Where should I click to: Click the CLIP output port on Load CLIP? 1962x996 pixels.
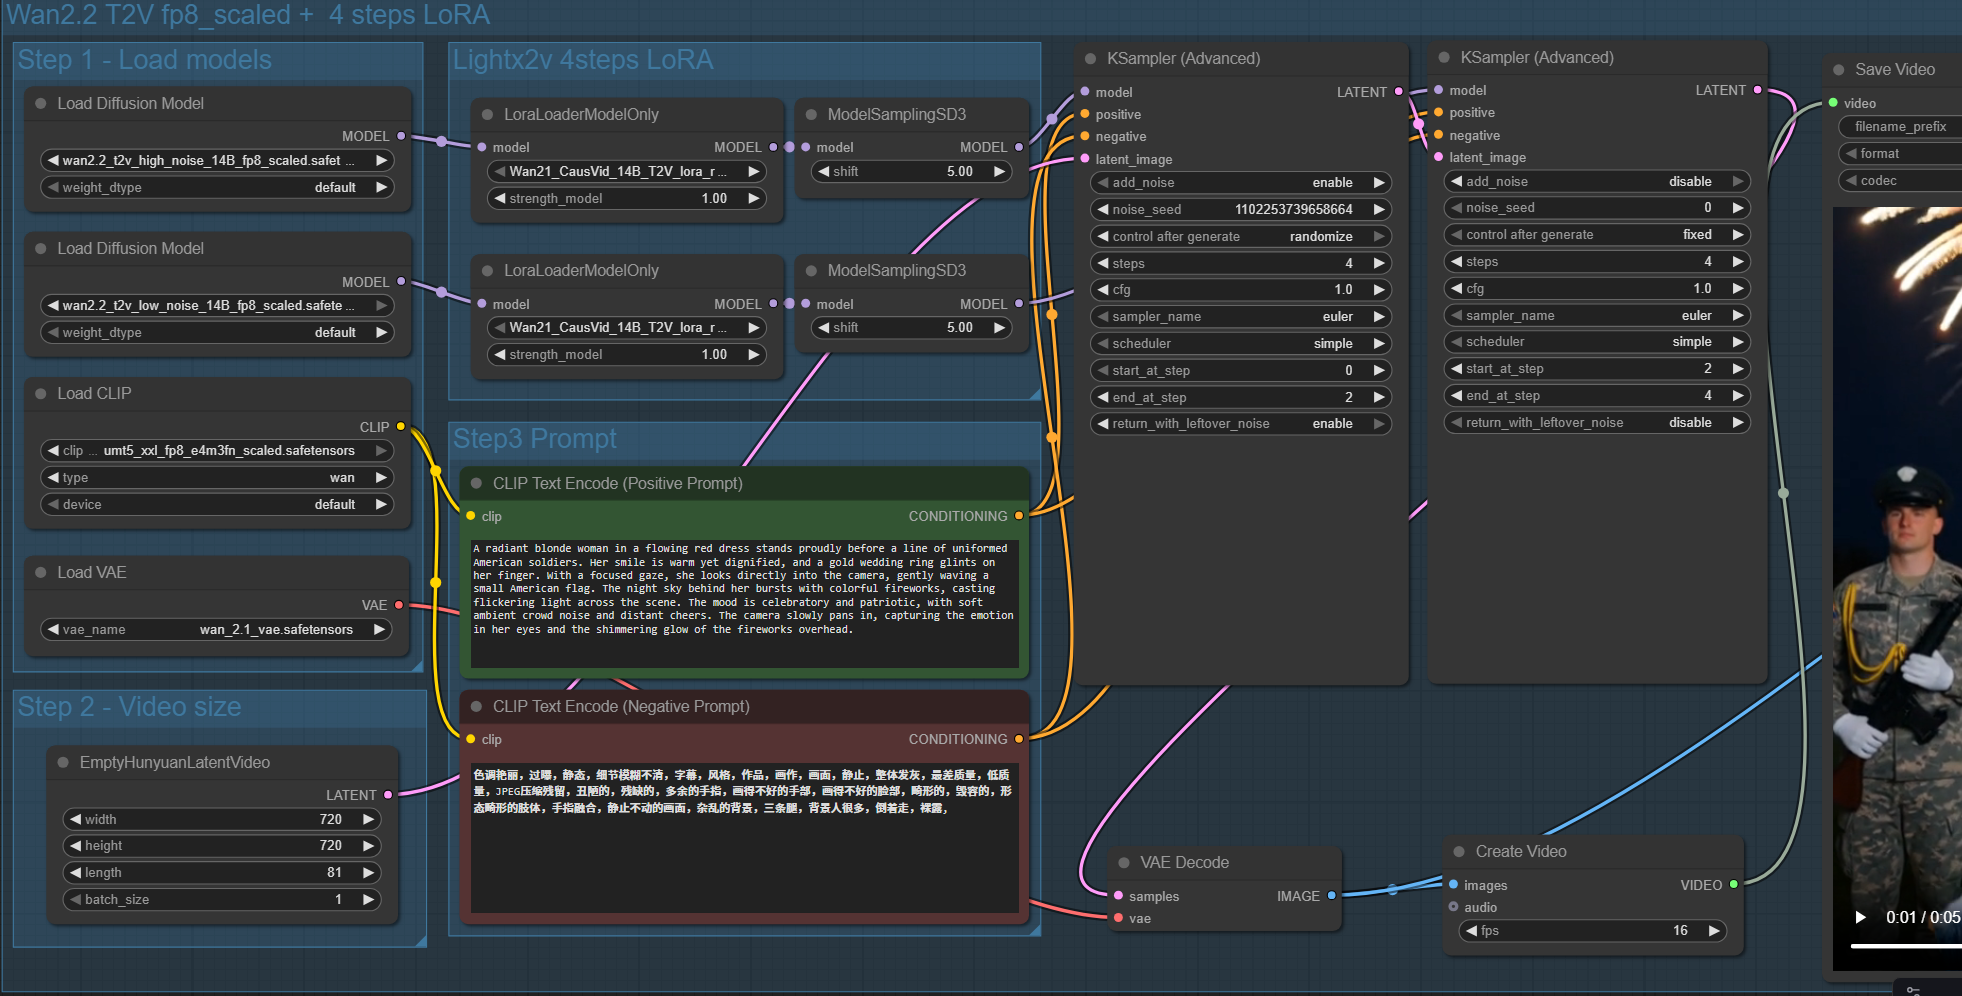coord(401,427)
